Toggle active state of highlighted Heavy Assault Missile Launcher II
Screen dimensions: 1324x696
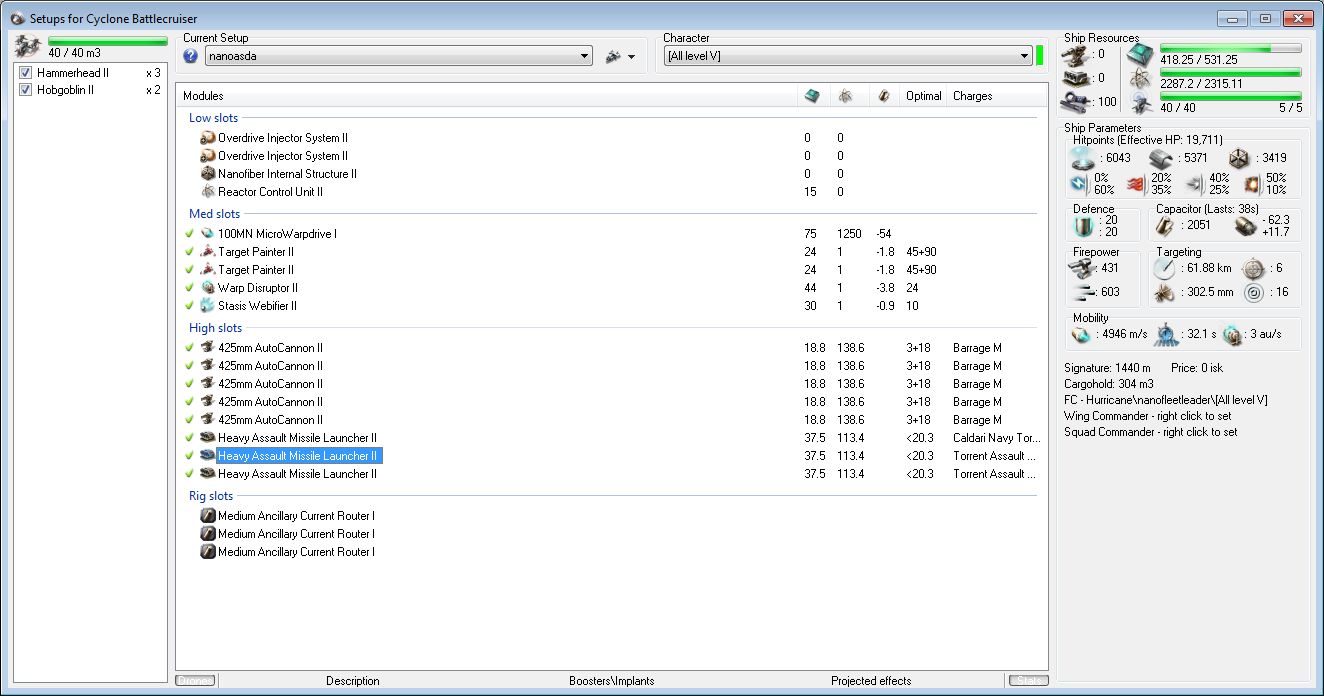click(x=190, y=456)
